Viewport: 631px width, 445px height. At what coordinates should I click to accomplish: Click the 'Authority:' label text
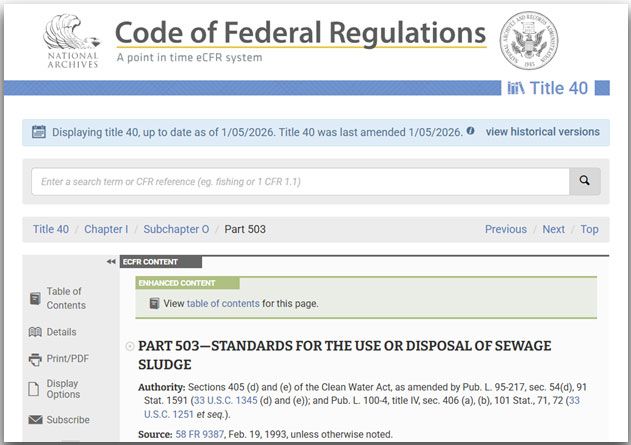162,387
